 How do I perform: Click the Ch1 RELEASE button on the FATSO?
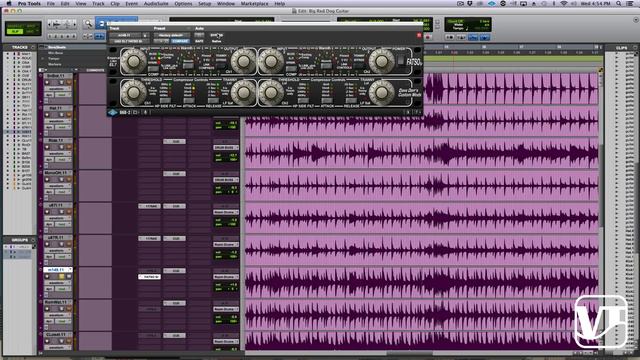(212, 100)
